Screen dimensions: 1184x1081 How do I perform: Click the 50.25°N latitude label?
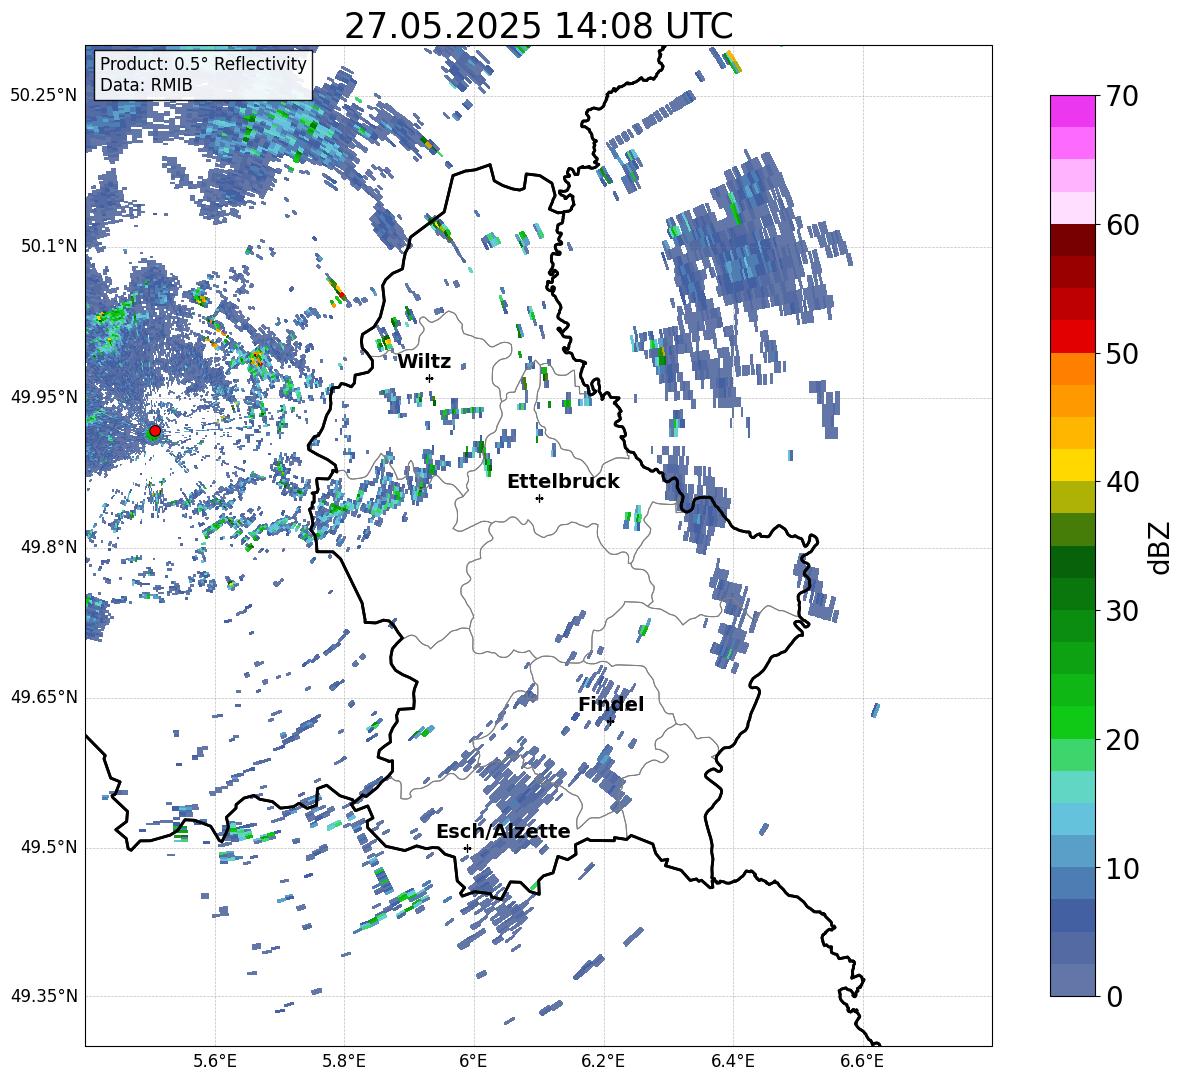(44, 96)
